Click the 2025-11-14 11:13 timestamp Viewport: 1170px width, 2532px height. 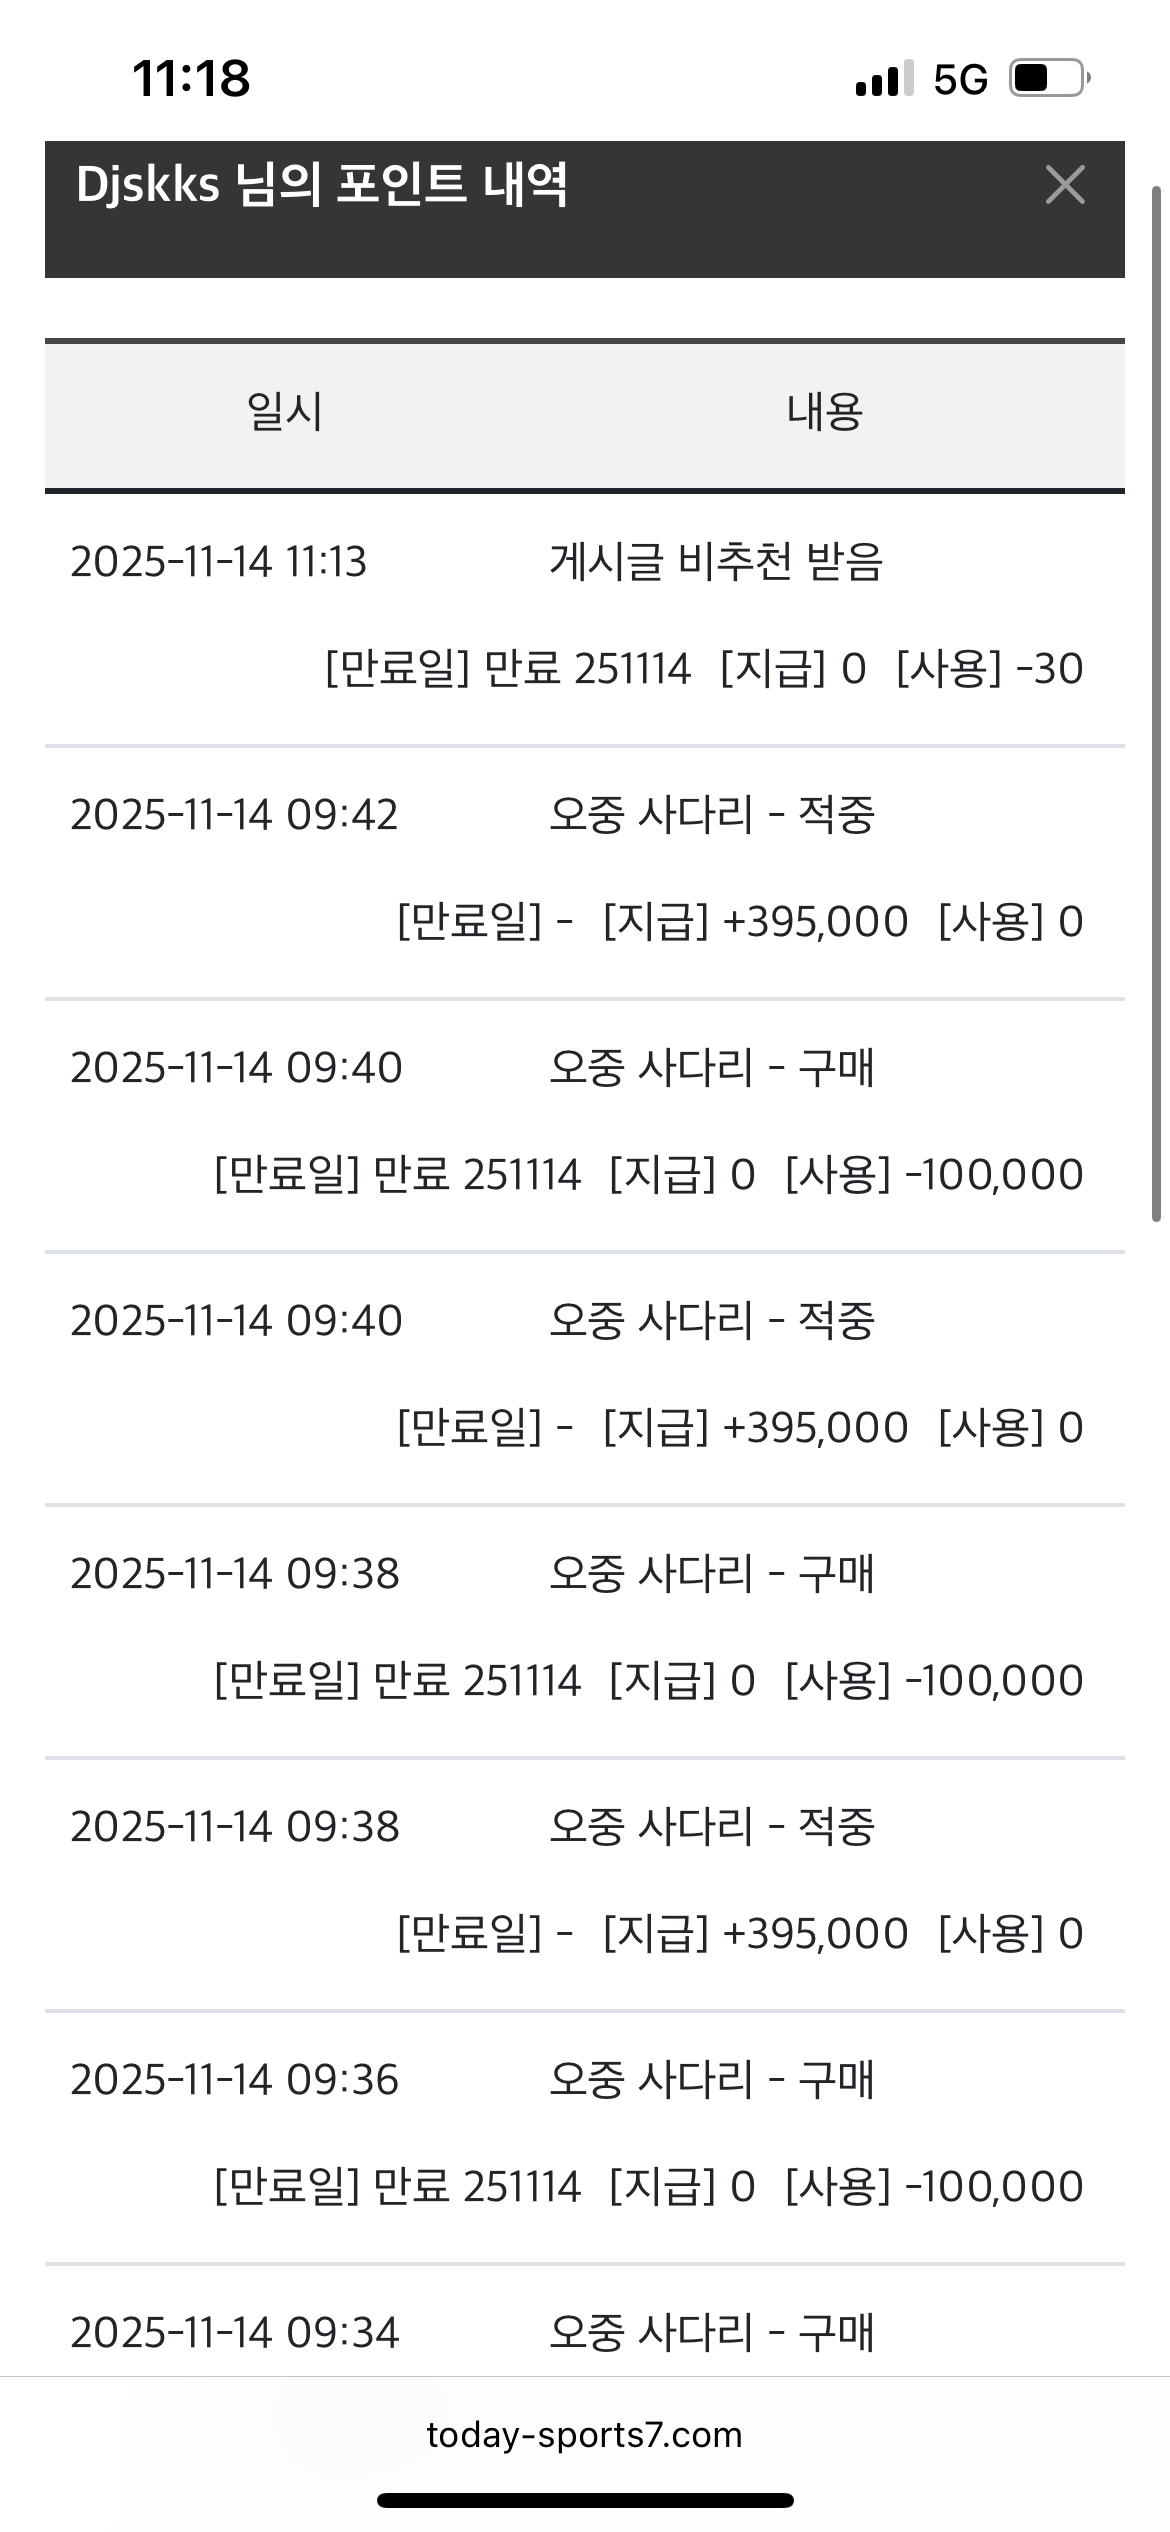pos(218,562)
